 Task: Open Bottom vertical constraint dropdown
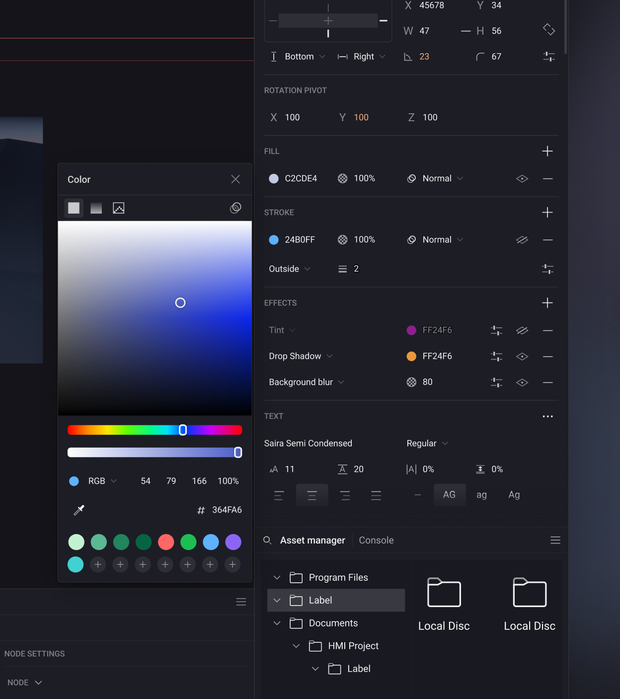pos(304,57)
